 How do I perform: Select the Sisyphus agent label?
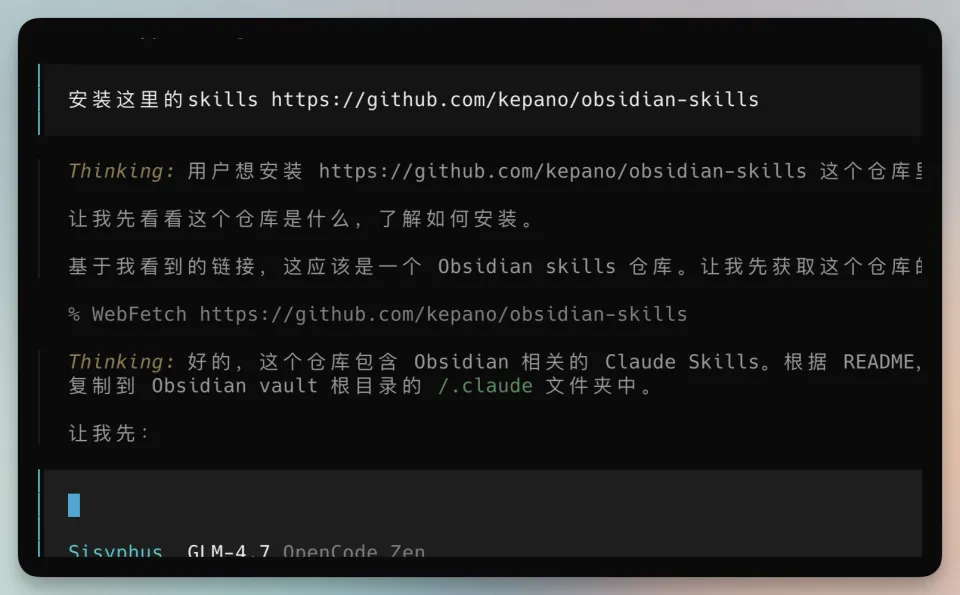pos(116,550)
